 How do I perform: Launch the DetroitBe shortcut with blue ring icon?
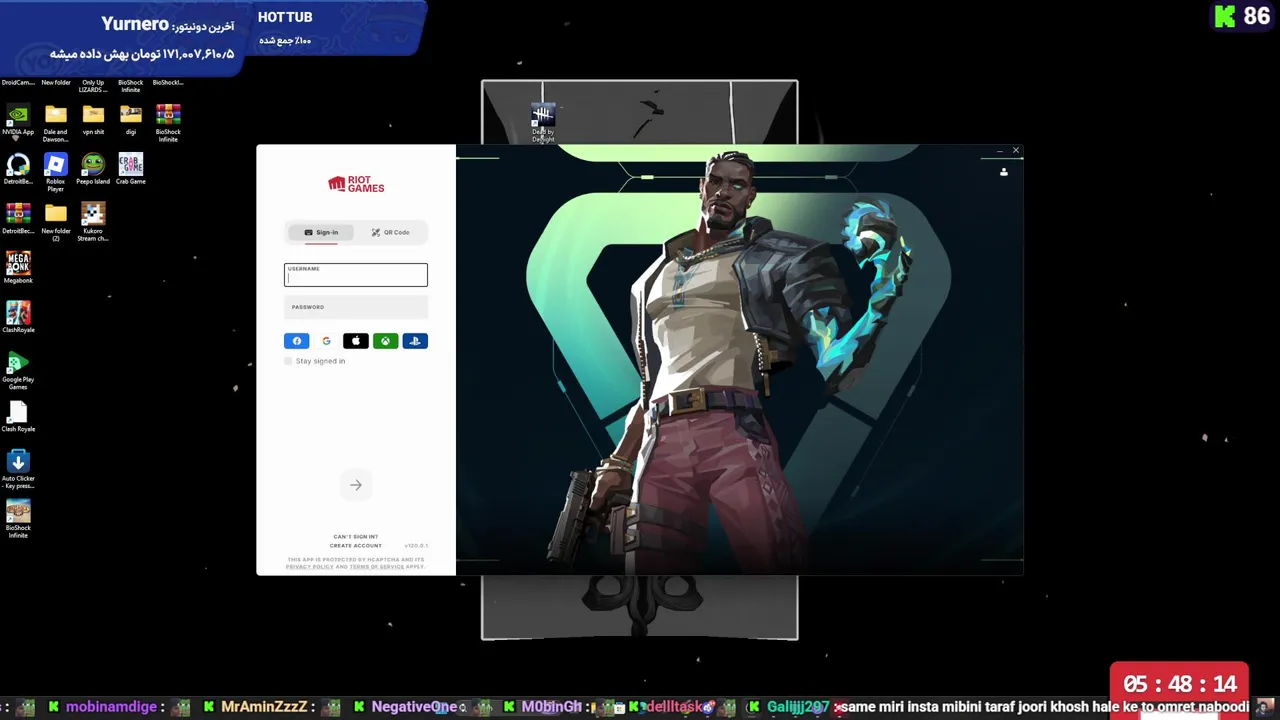click(x=18, y=169)
